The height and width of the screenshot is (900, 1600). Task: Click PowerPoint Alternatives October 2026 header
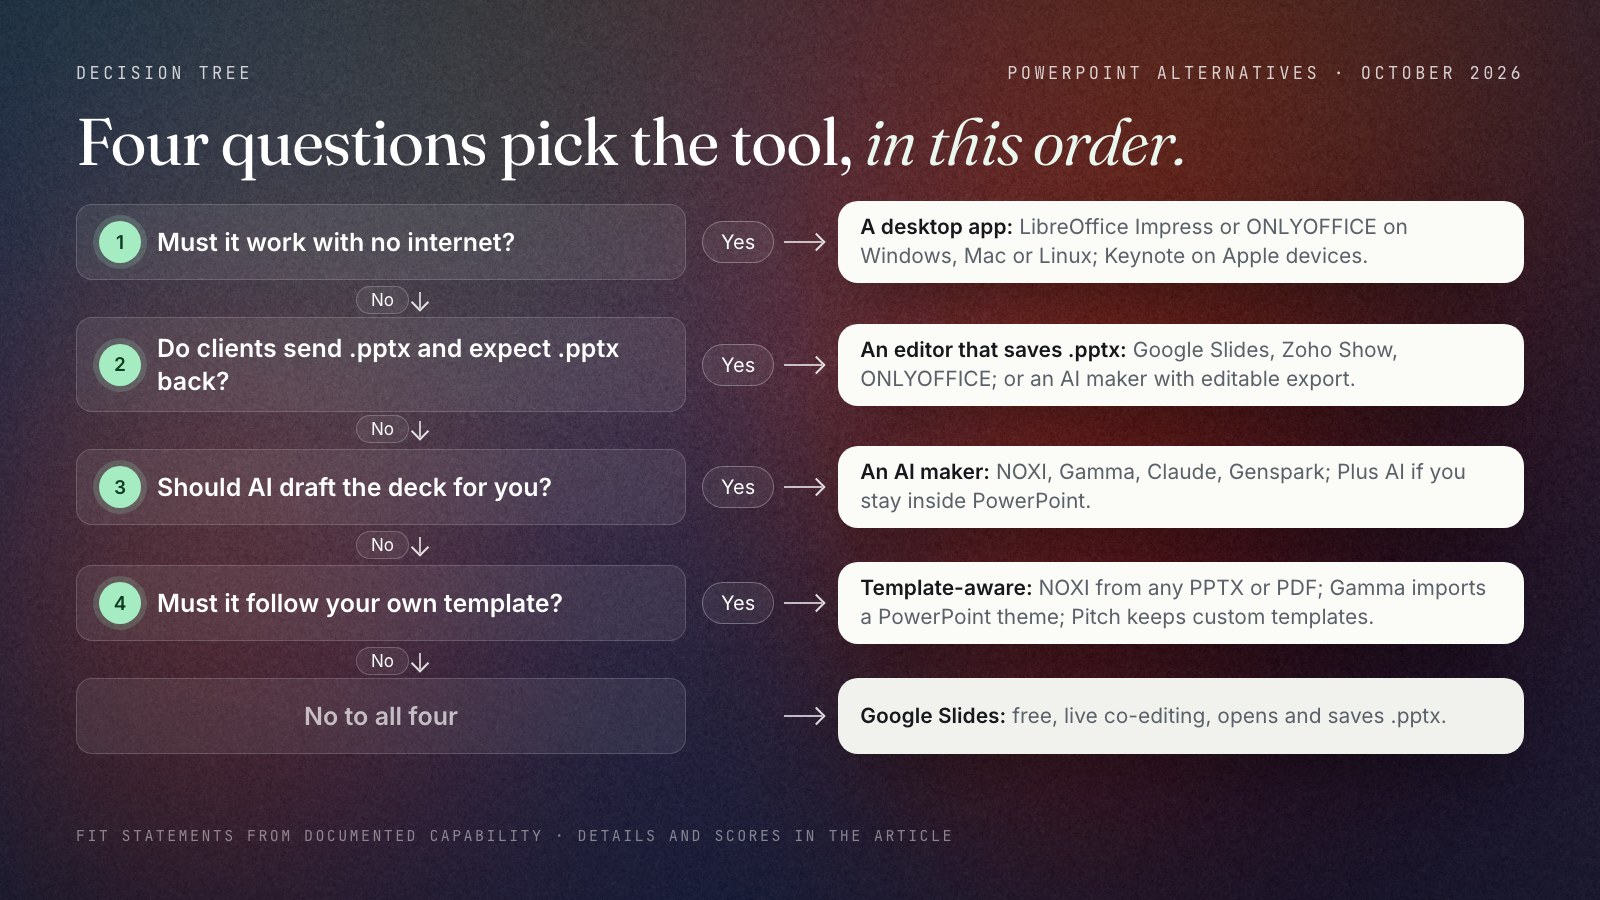pos(1265,73)
